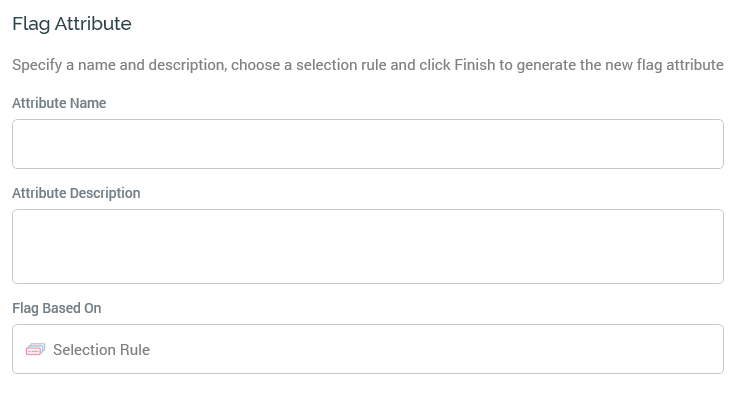Click the center of Attribute Description text area
743x397 pixels.
(368, 246)
